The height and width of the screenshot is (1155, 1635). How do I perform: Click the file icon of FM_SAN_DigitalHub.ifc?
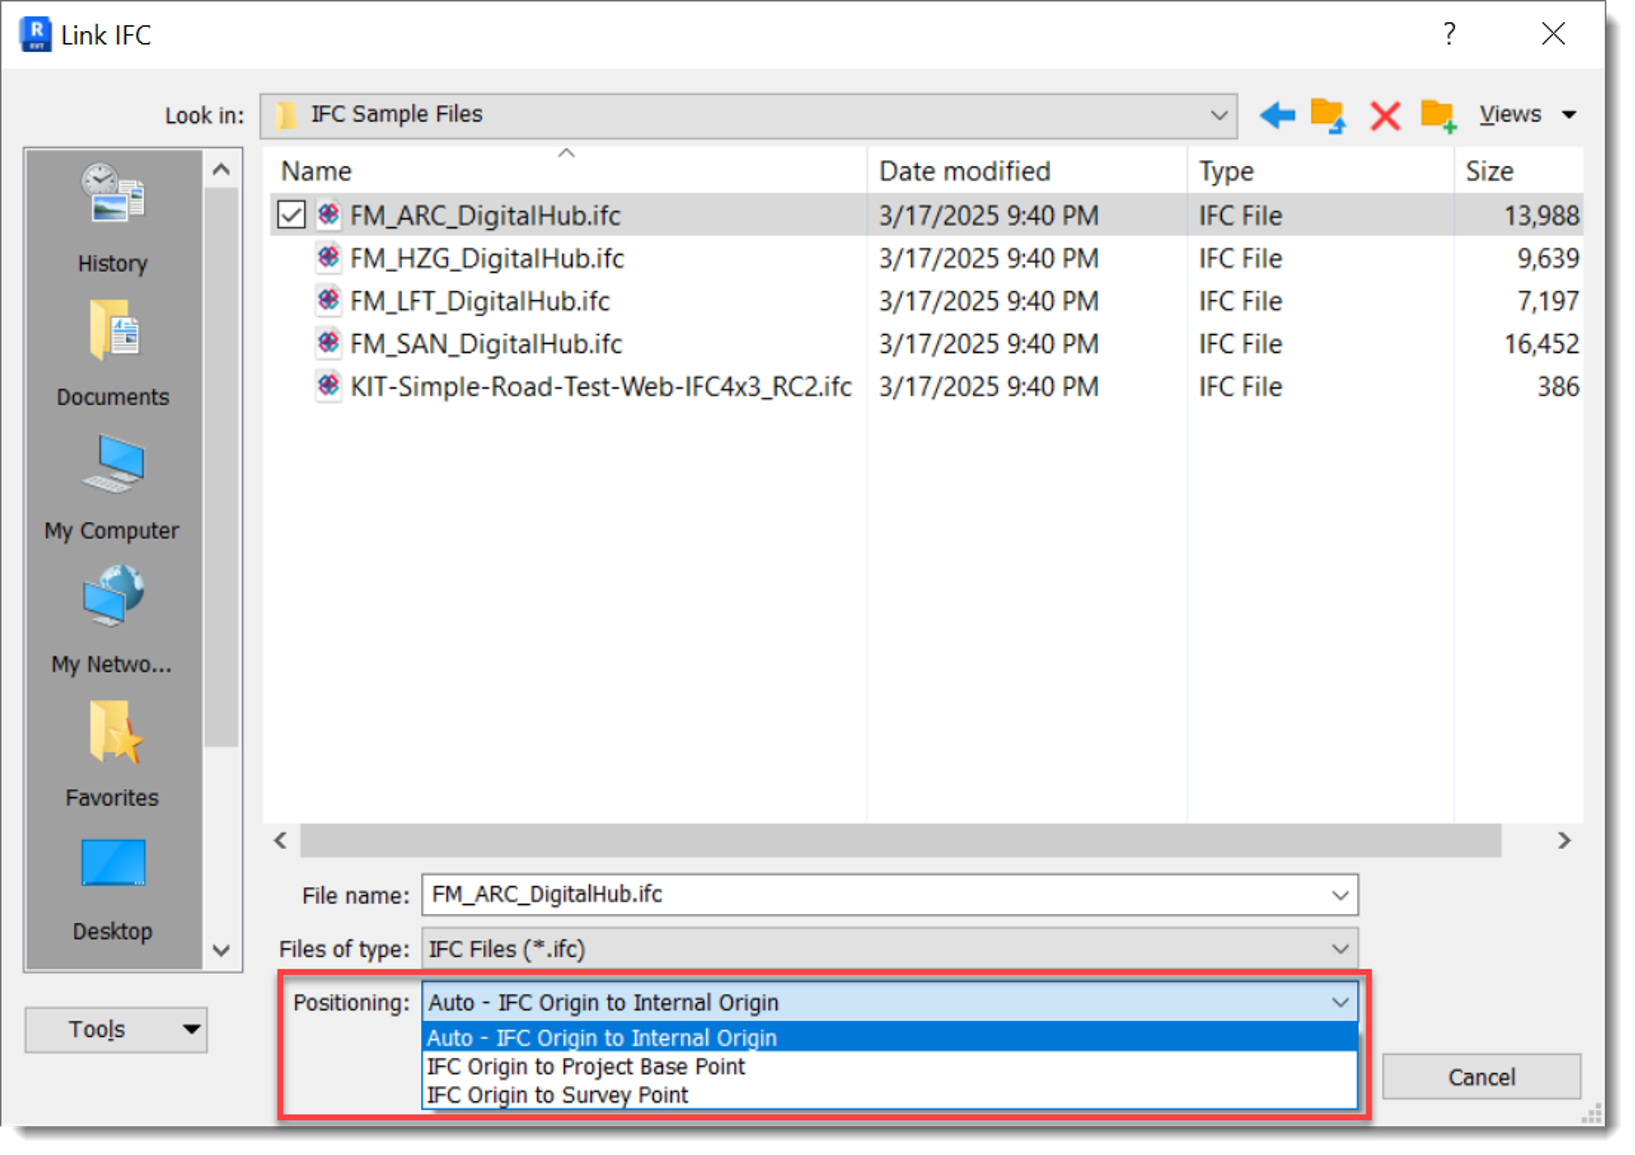click(328, 344)
